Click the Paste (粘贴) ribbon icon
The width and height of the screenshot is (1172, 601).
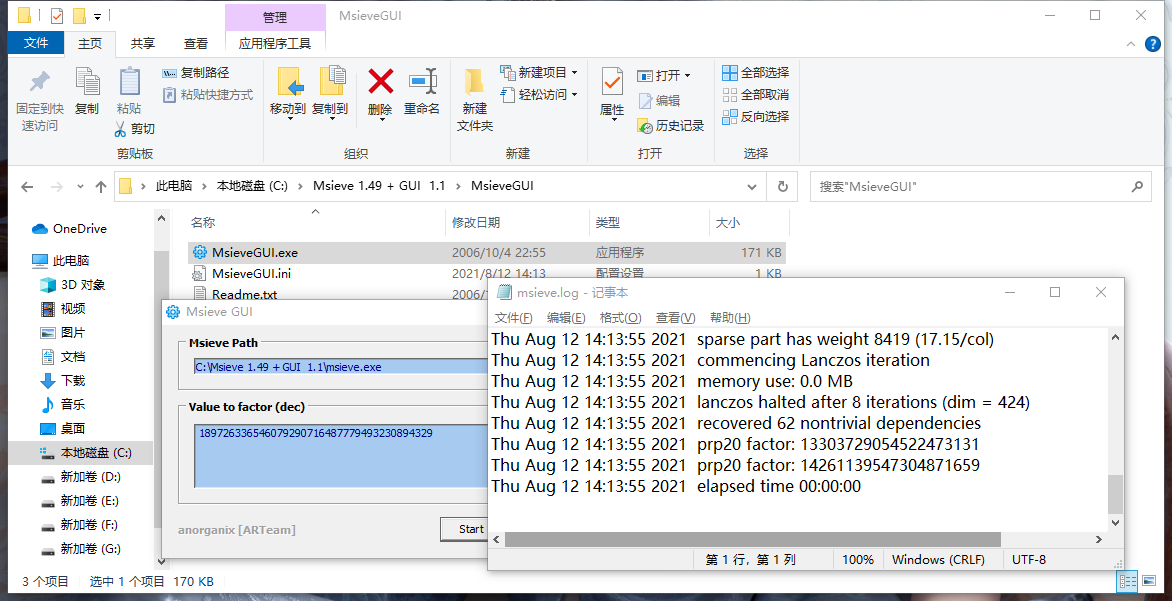coord(129,82)
